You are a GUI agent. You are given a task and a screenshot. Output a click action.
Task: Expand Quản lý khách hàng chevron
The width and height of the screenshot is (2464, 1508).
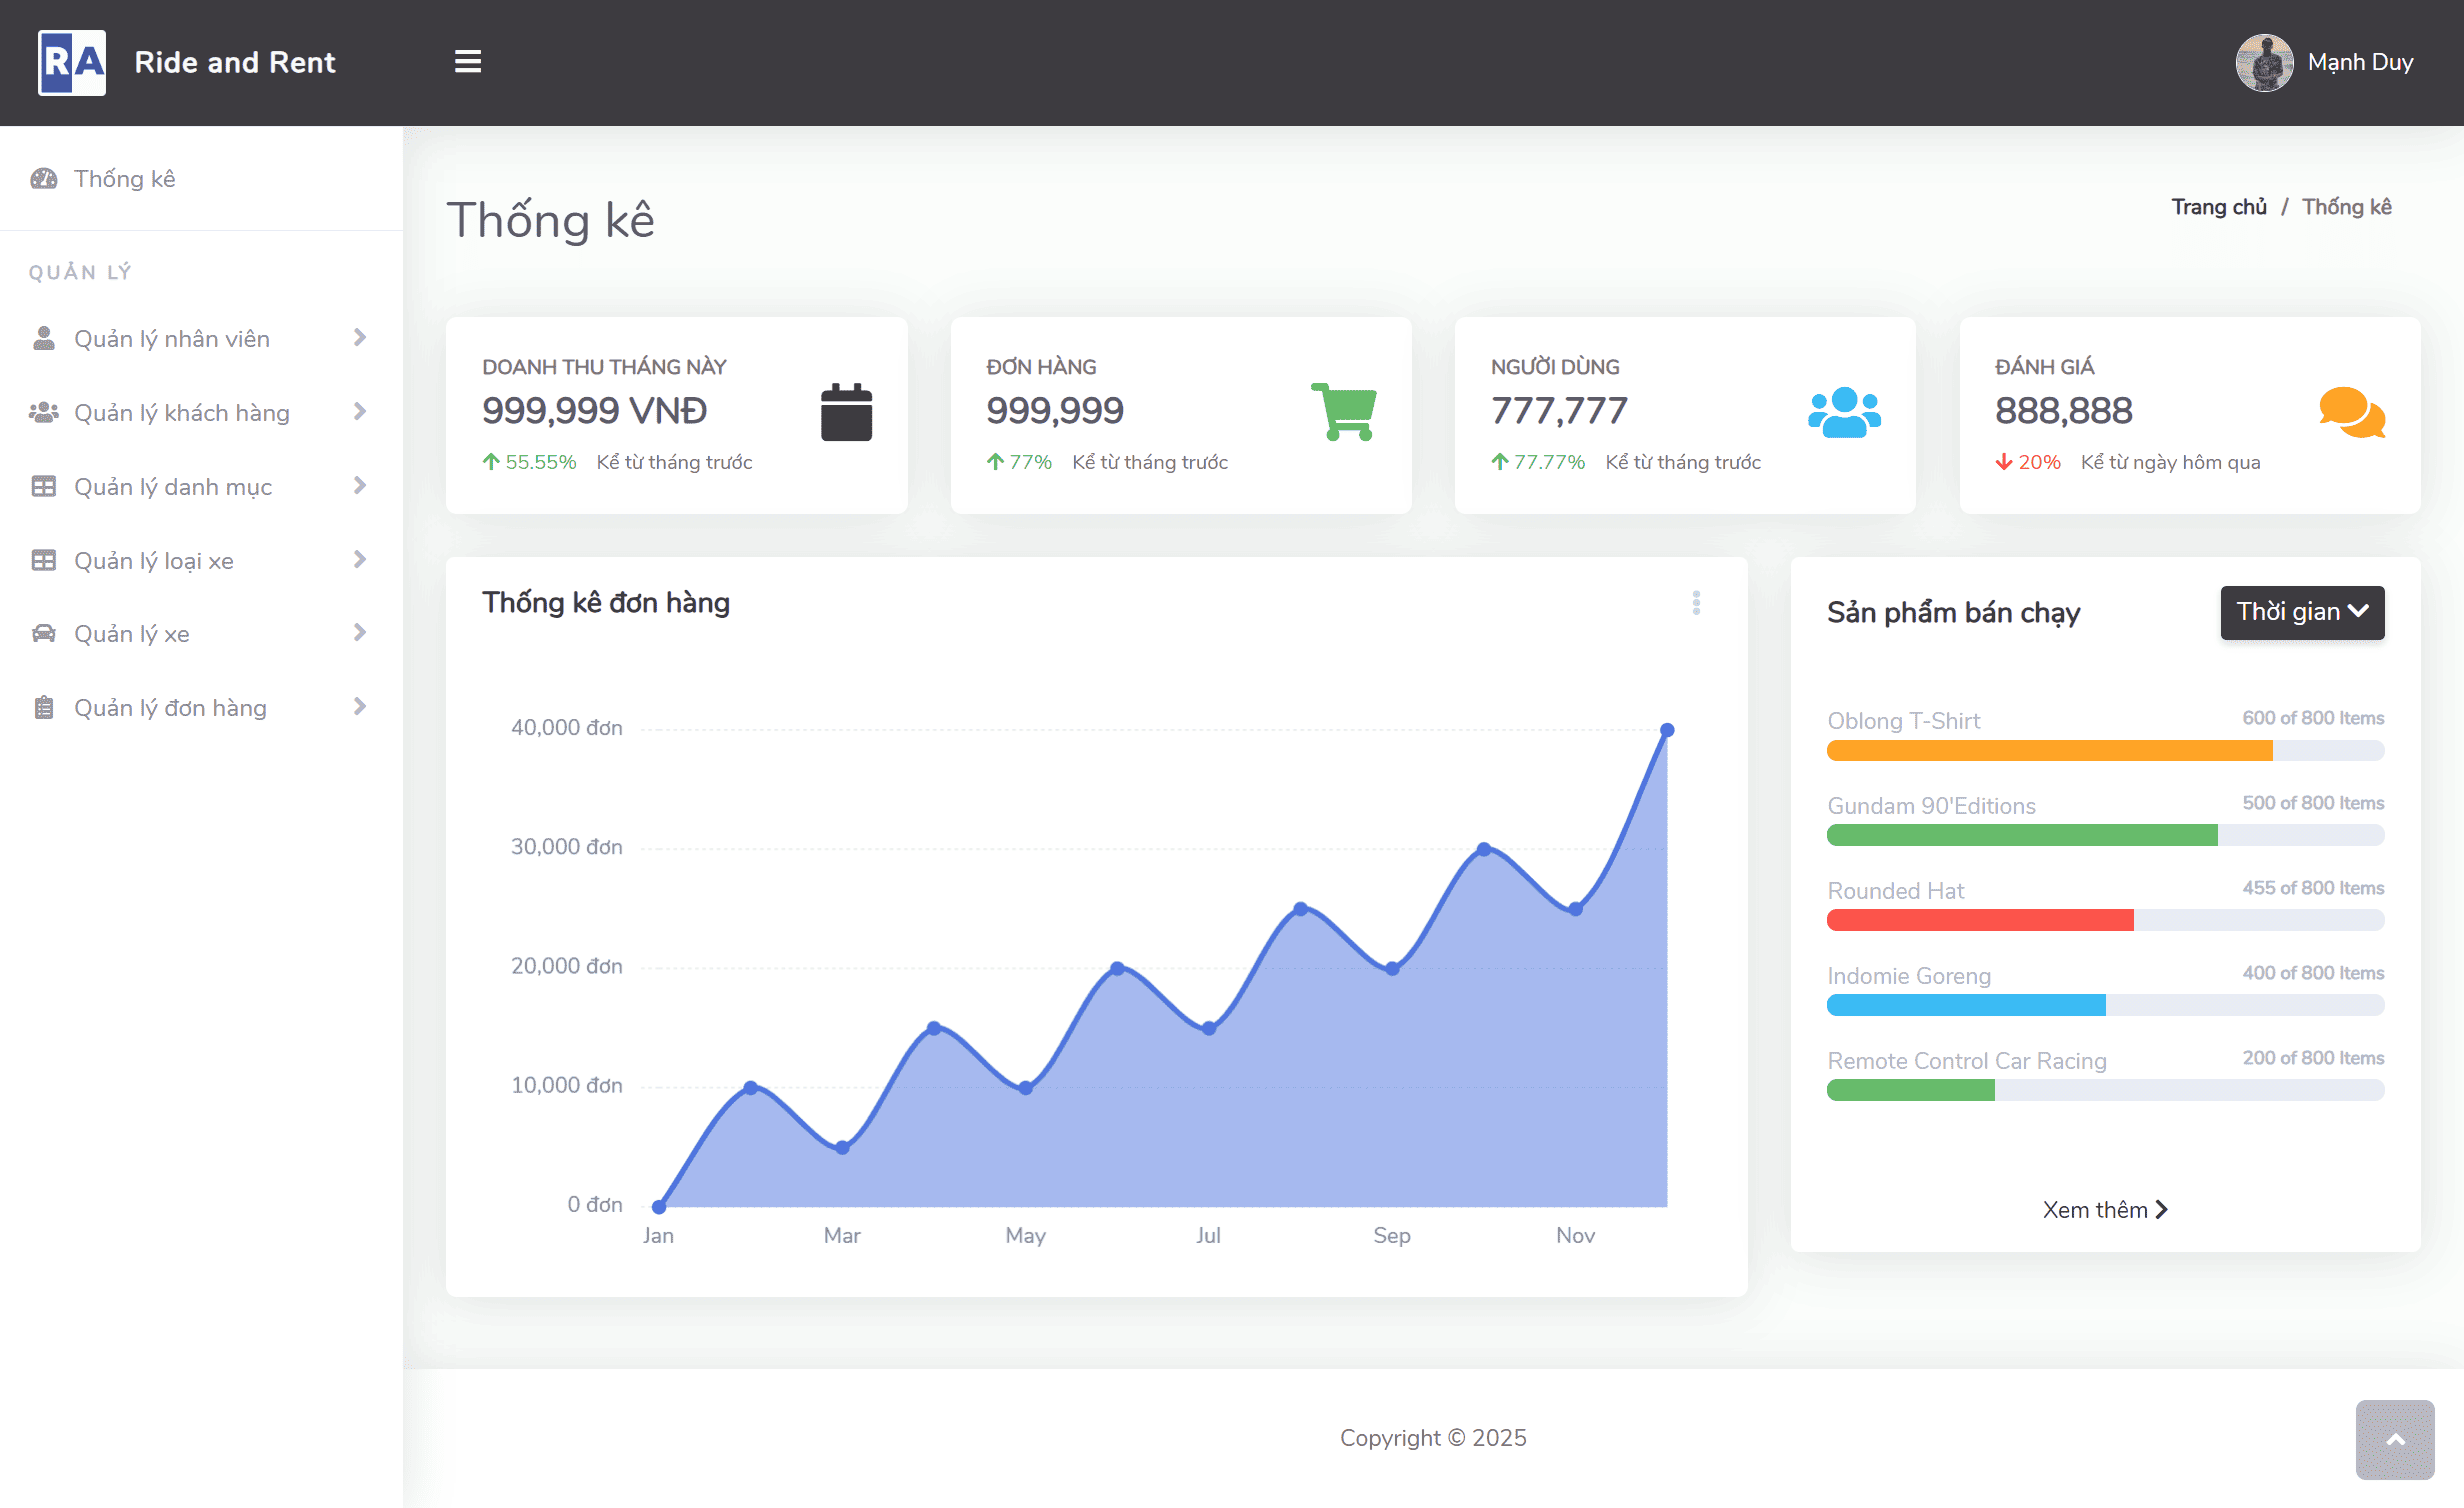coord(360,412)
